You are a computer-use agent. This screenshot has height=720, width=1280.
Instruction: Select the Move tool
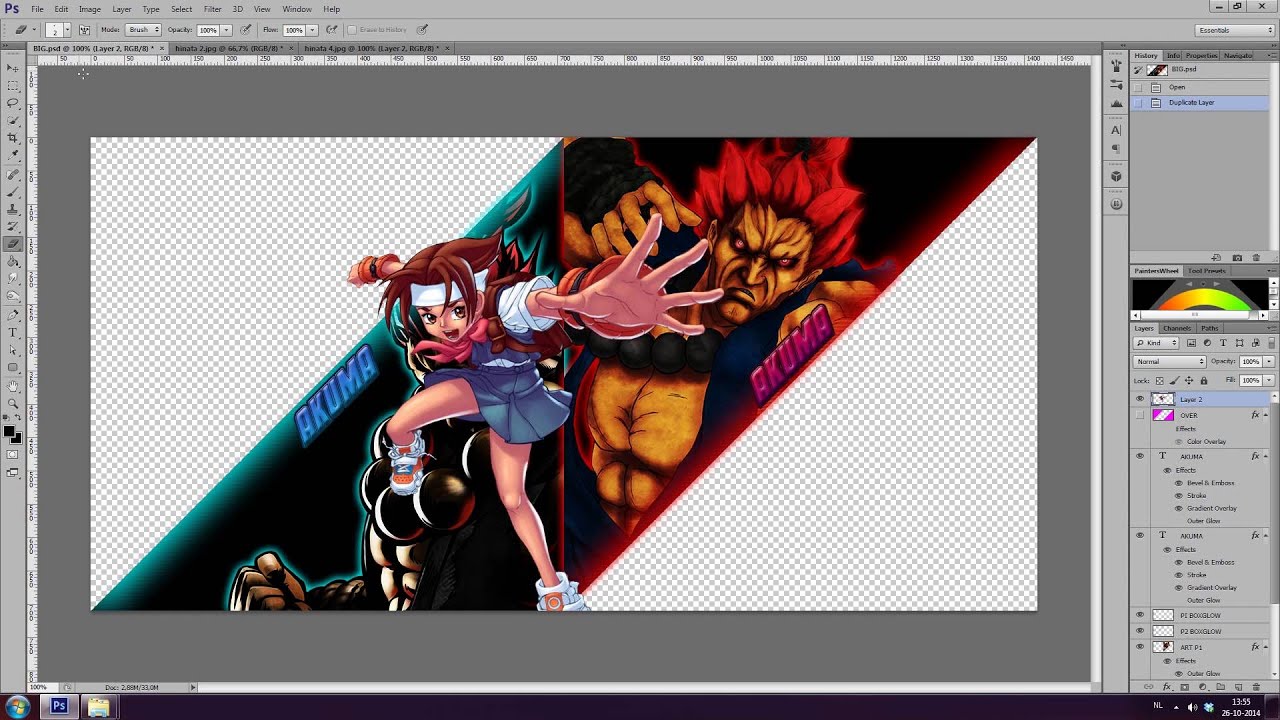coord(13,68)
